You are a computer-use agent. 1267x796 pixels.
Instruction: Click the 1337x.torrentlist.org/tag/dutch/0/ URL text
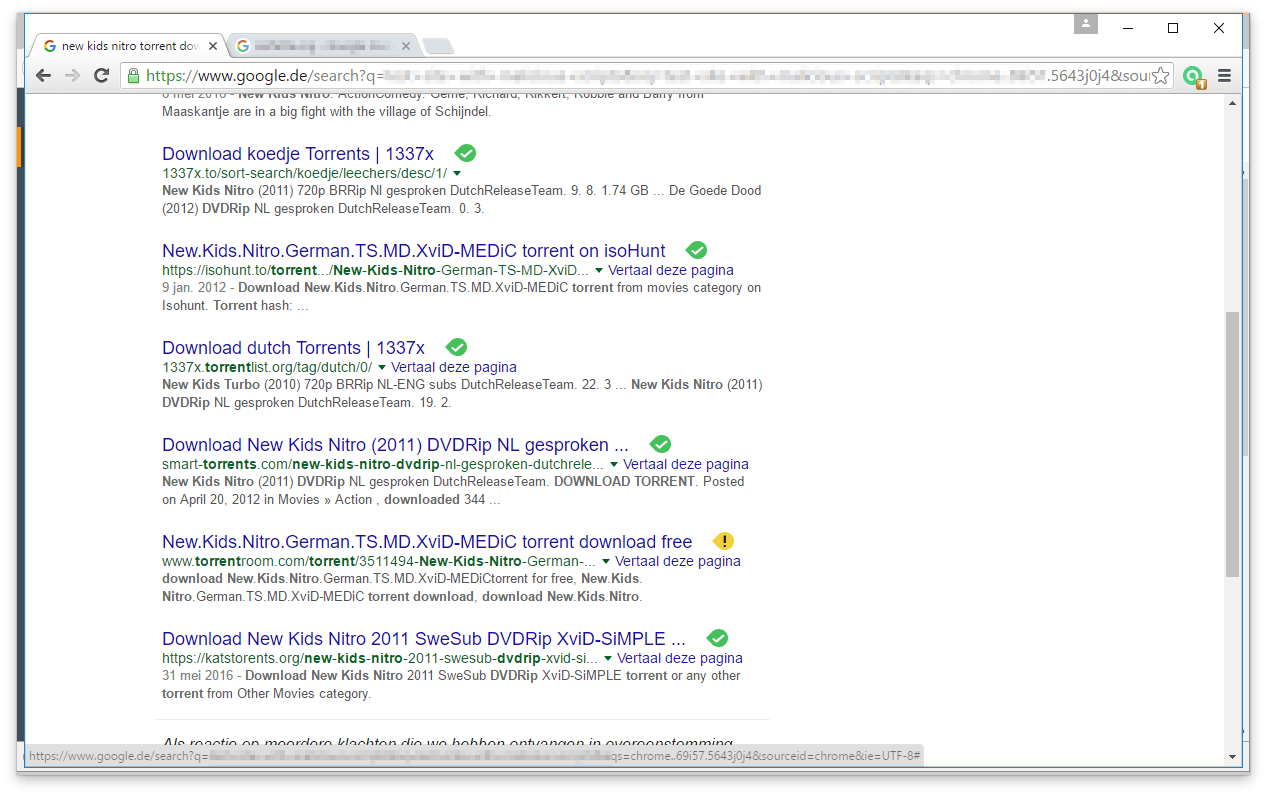[267, 367]
